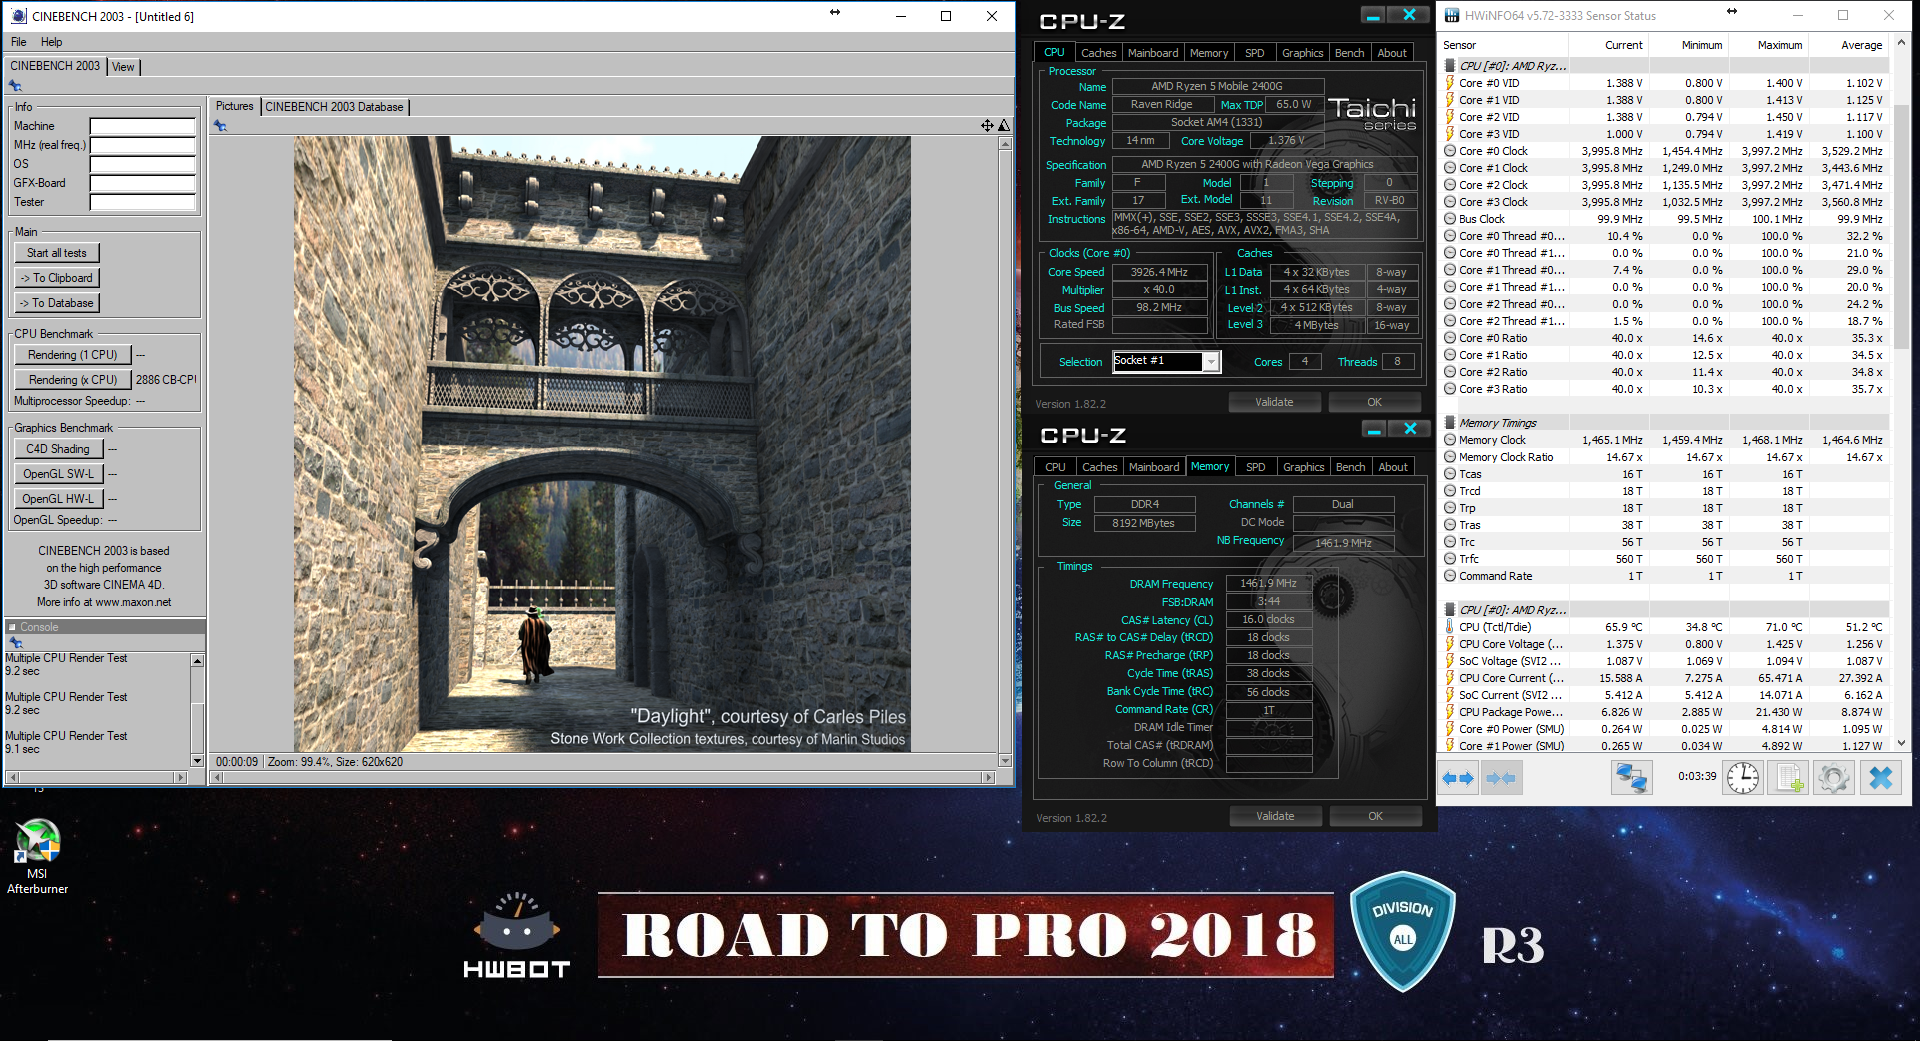
Task: Click the minimize dash in bottom CPU-Z window
Action: (x=1374, y=430)
